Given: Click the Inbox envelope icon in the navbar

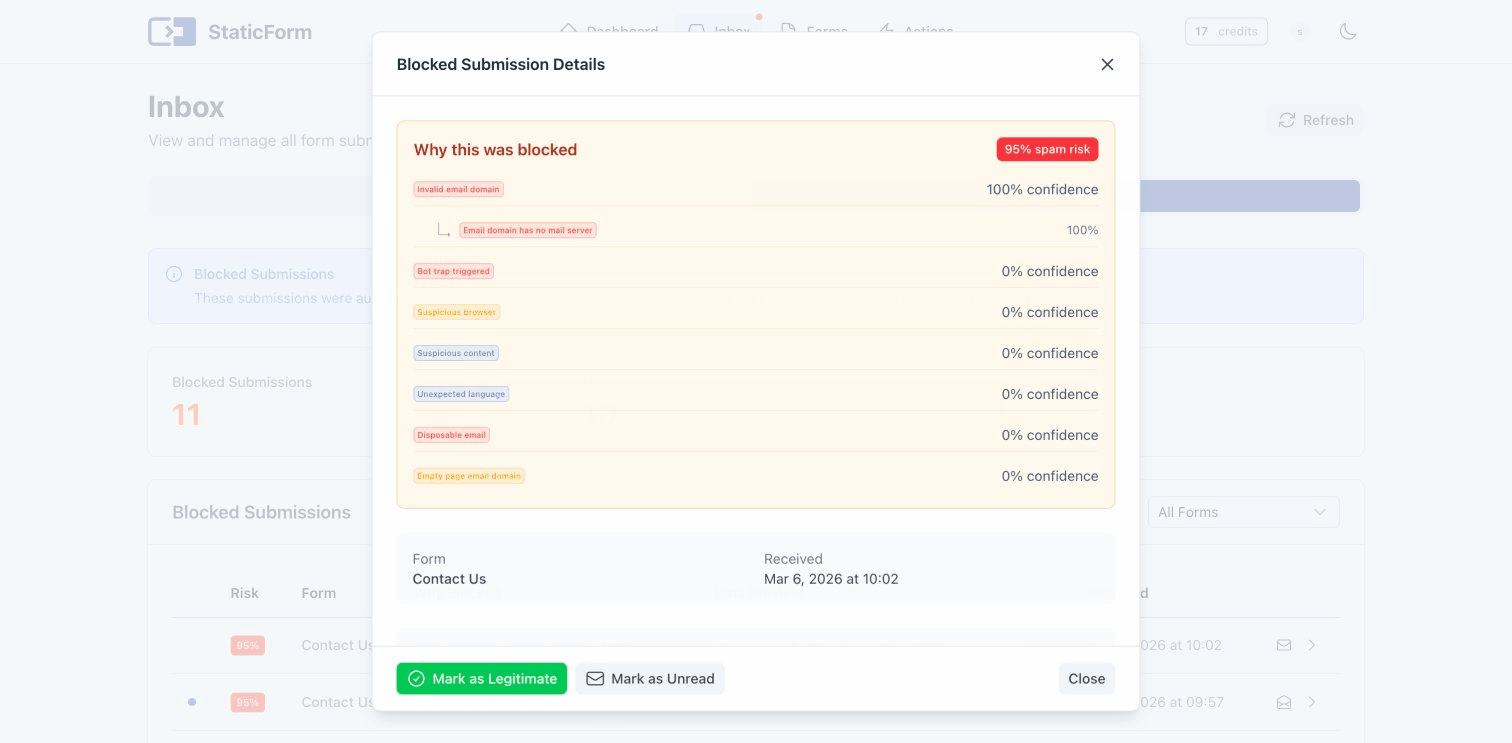Looking at the screenshot, I should (x=696, y=31).
